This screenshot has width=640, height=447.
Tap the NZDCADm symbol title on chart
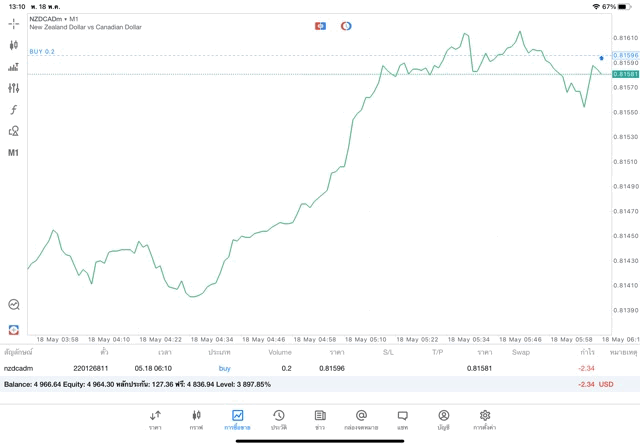pos(54,19)
